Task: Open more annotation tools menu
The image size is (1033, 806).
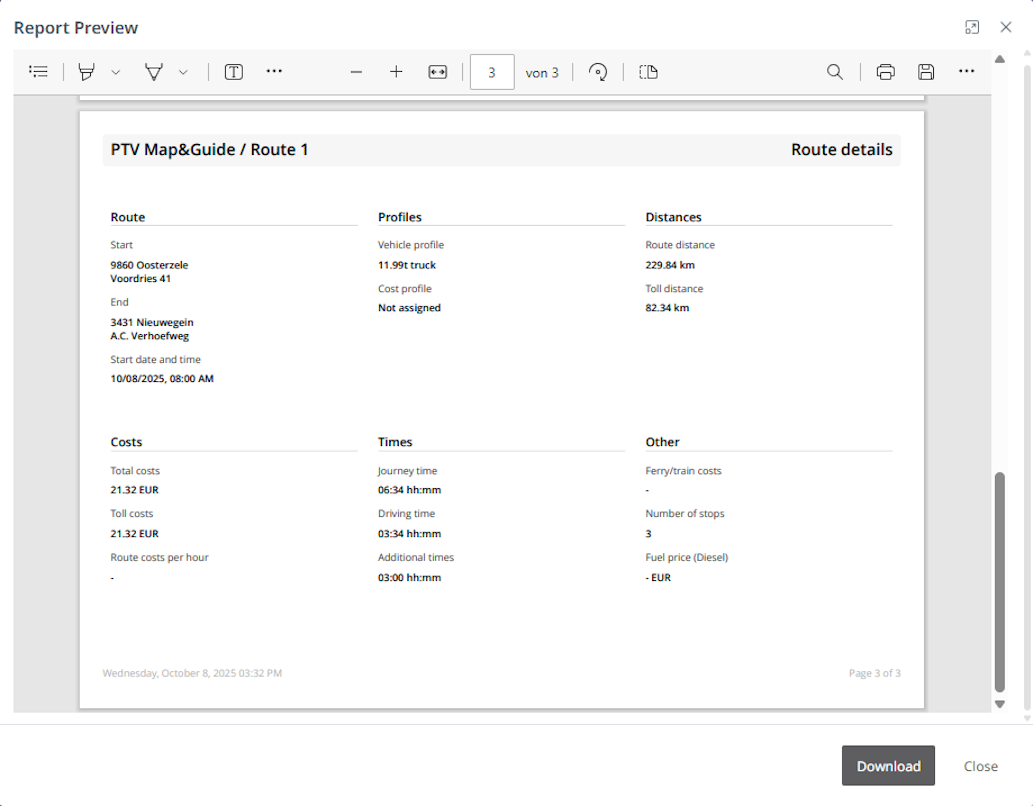Action: (274, 72)
